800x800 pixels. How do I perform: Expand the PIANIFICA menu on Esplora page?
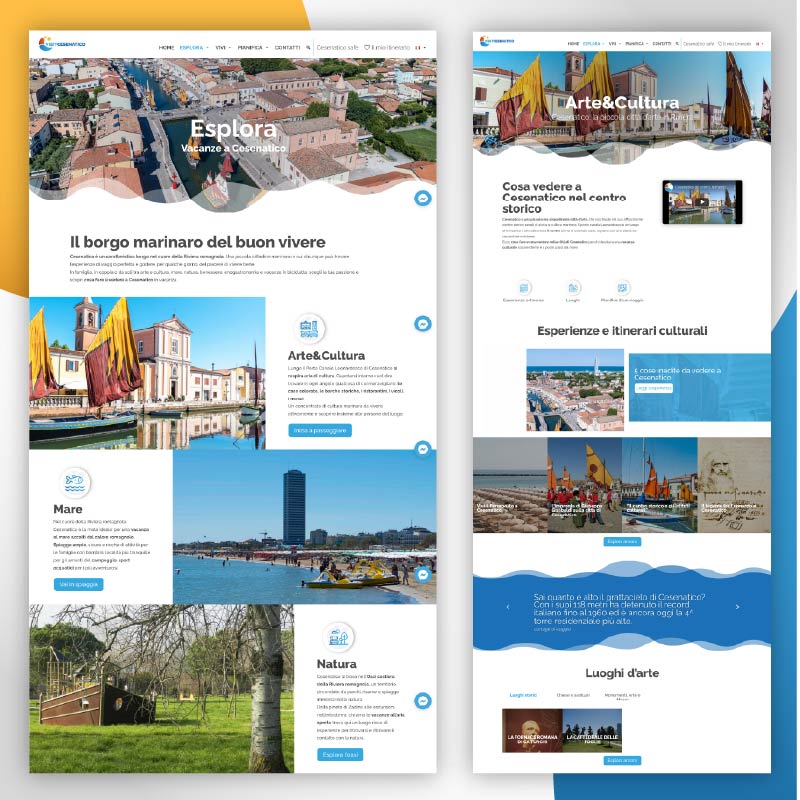click(x=253, y=47)
